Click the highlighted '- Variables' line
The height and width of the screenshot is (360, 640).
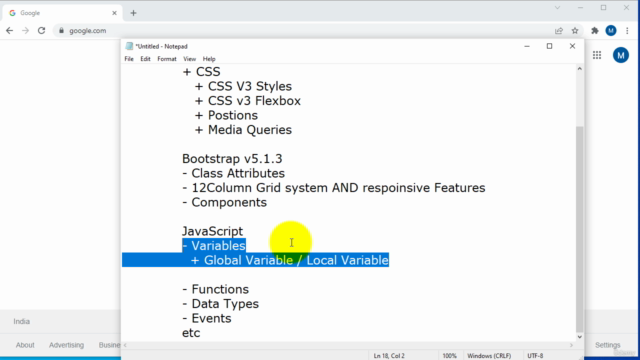214,246
